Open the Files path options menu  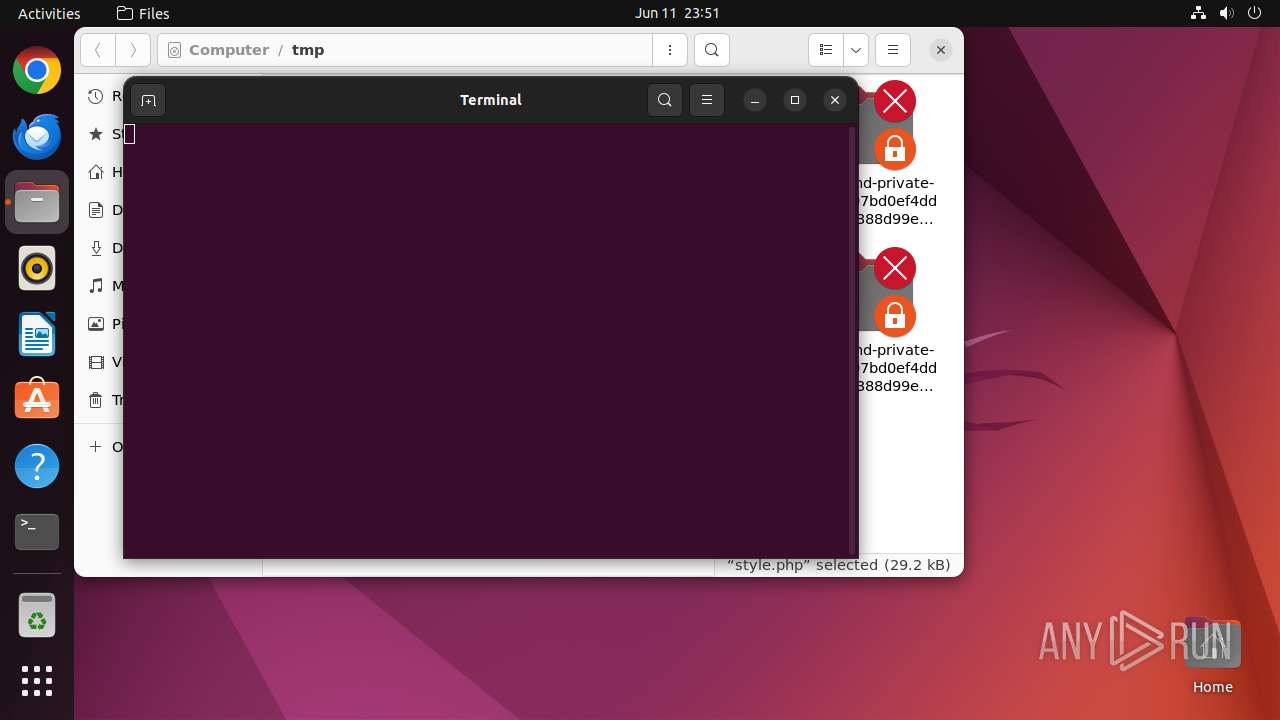[x=670, y=50]
